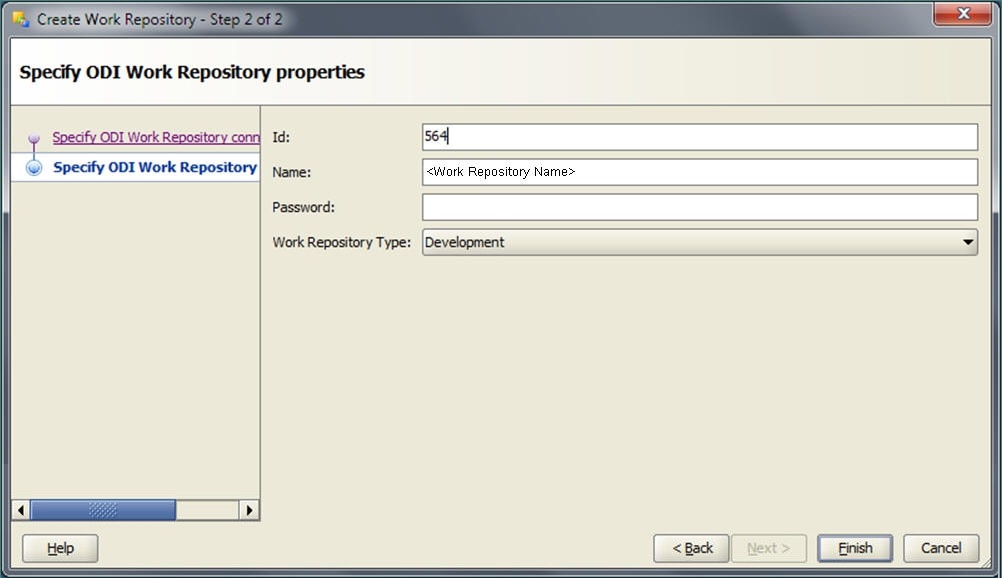This screenshot has width=1002, height=578.
Task: Click the blue current-step bullet icon
Action: click(34, 168)
